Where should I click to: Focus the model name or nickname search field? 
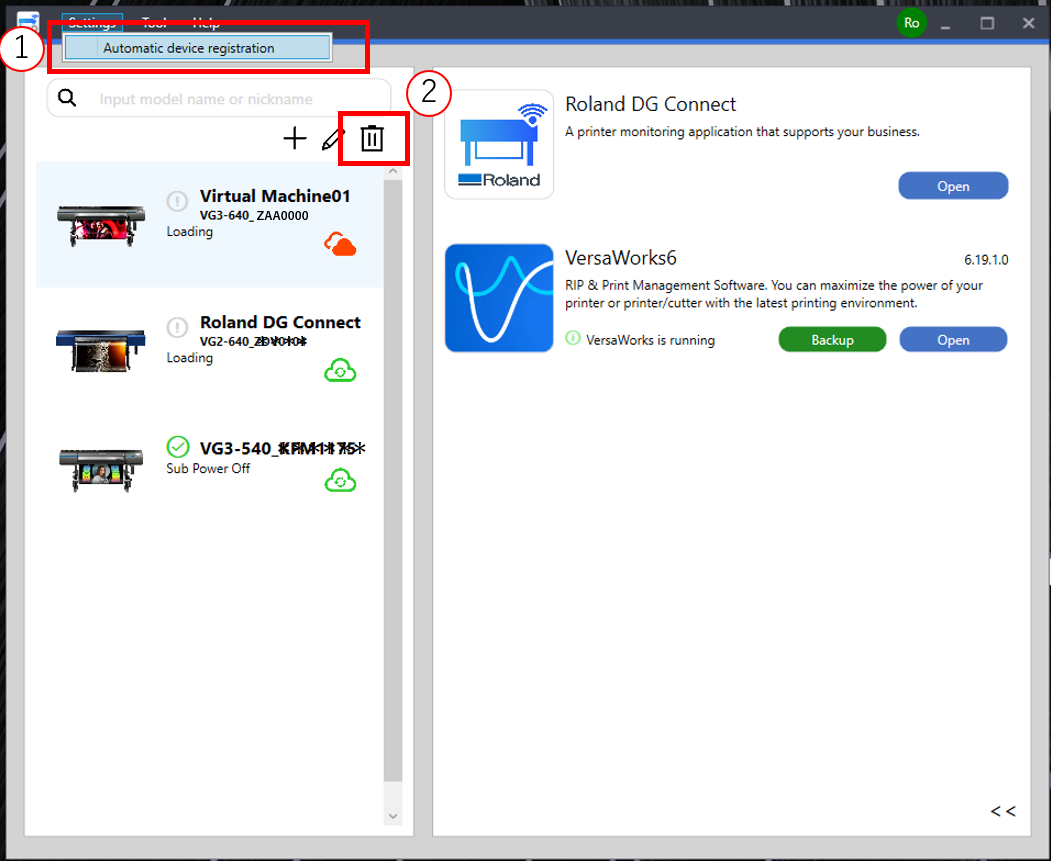[219, 98]
